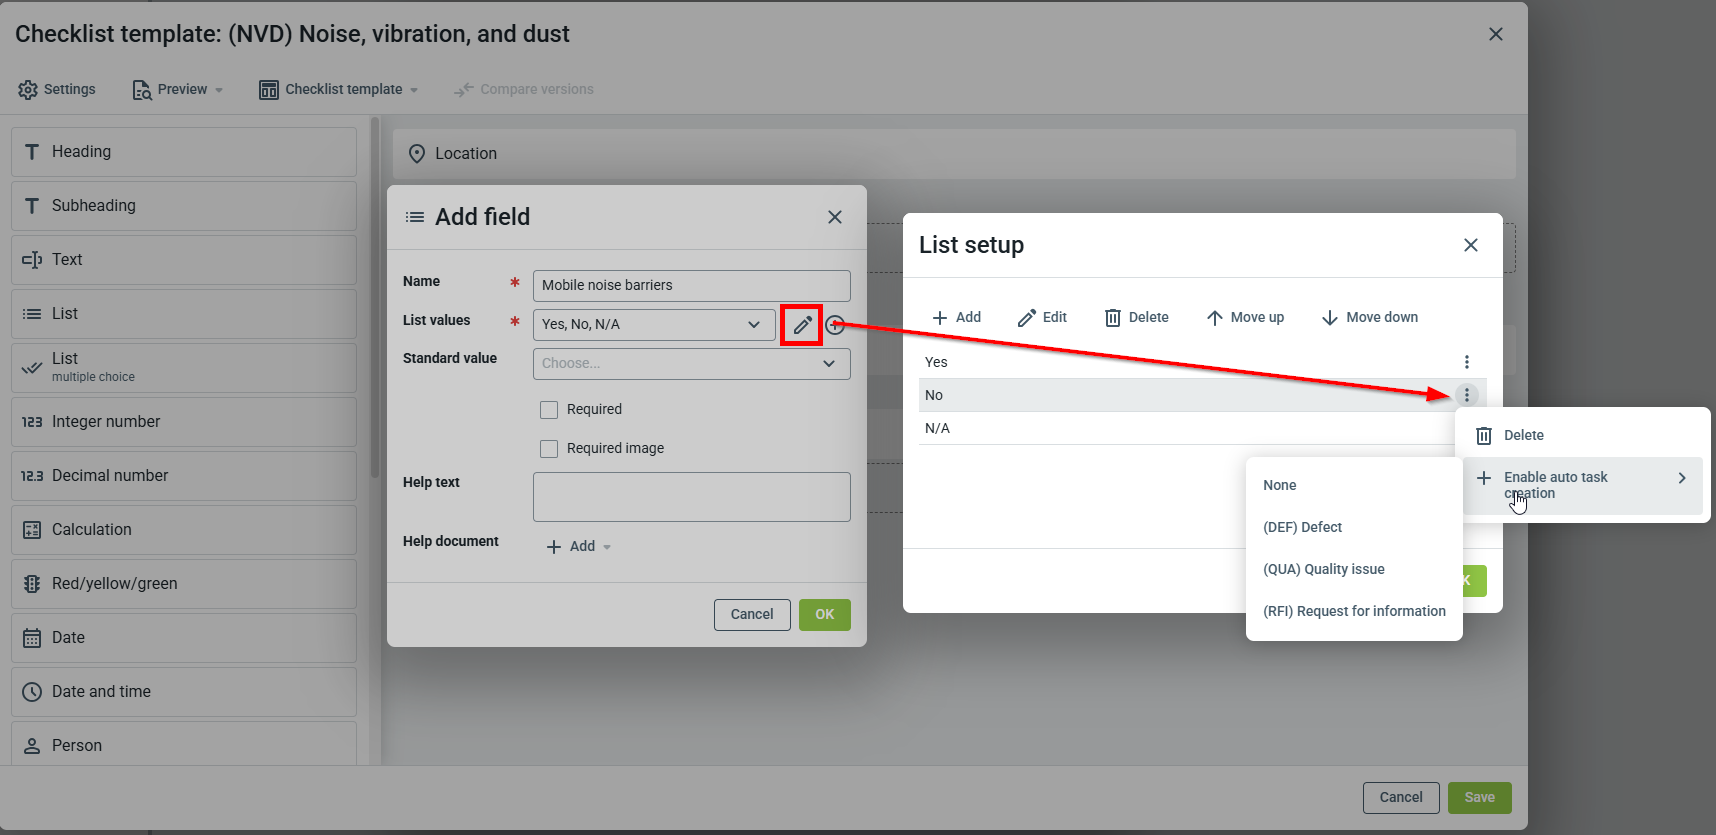Expand the List values dropdown
The width and height of the screenshot is (1716, 835).
(753, 325)
